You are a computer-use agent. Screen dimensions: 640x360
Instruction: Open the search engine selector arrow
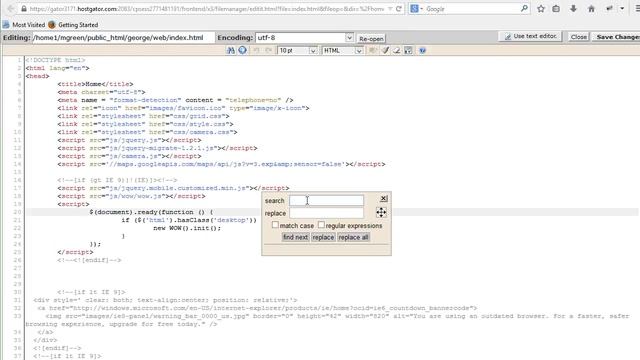421,9
